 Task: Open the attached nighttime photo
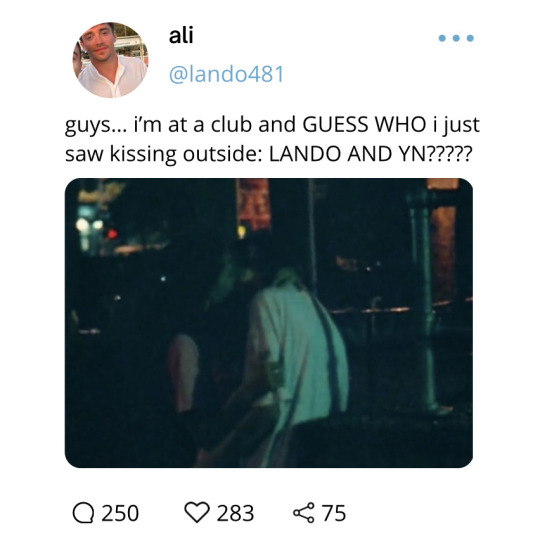coord(269,323)
